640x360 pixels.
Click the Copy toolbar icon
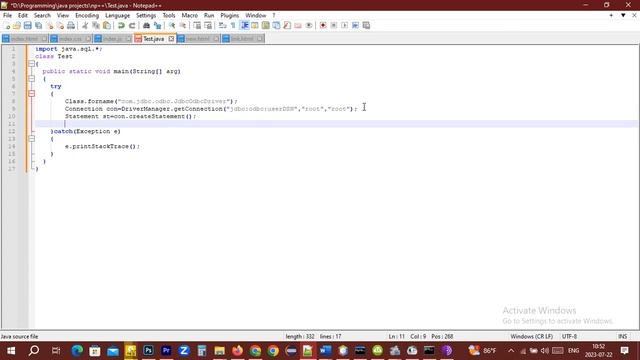pos(96,25)
